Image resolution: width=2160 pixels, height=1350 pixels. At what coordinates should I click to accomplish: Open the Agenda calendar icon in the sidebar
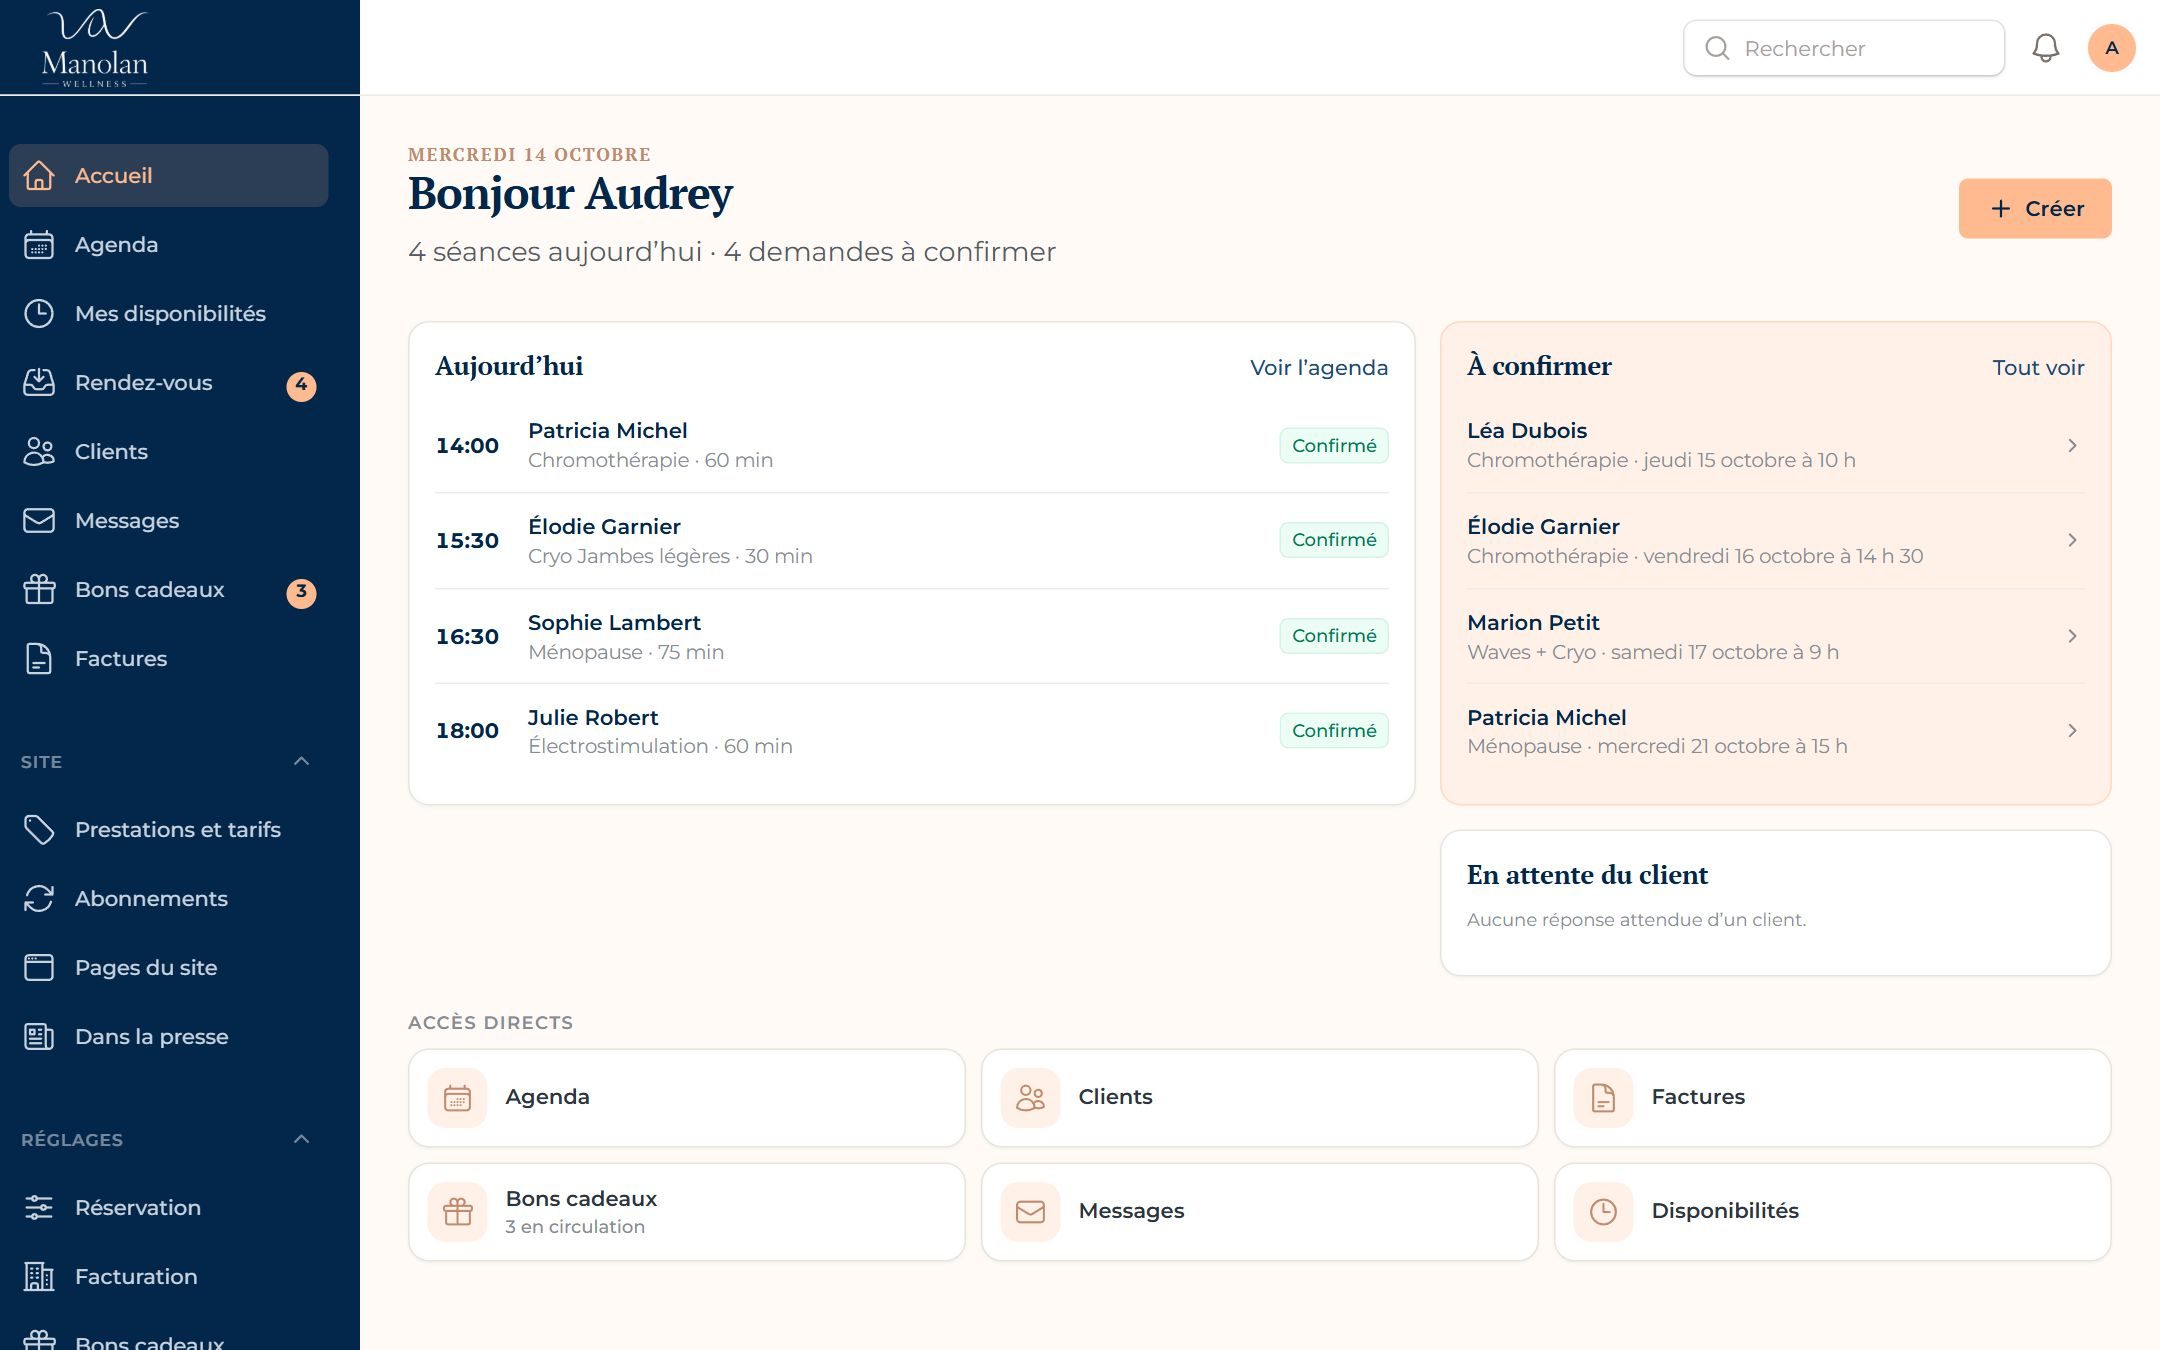click(x=39, y=245)
